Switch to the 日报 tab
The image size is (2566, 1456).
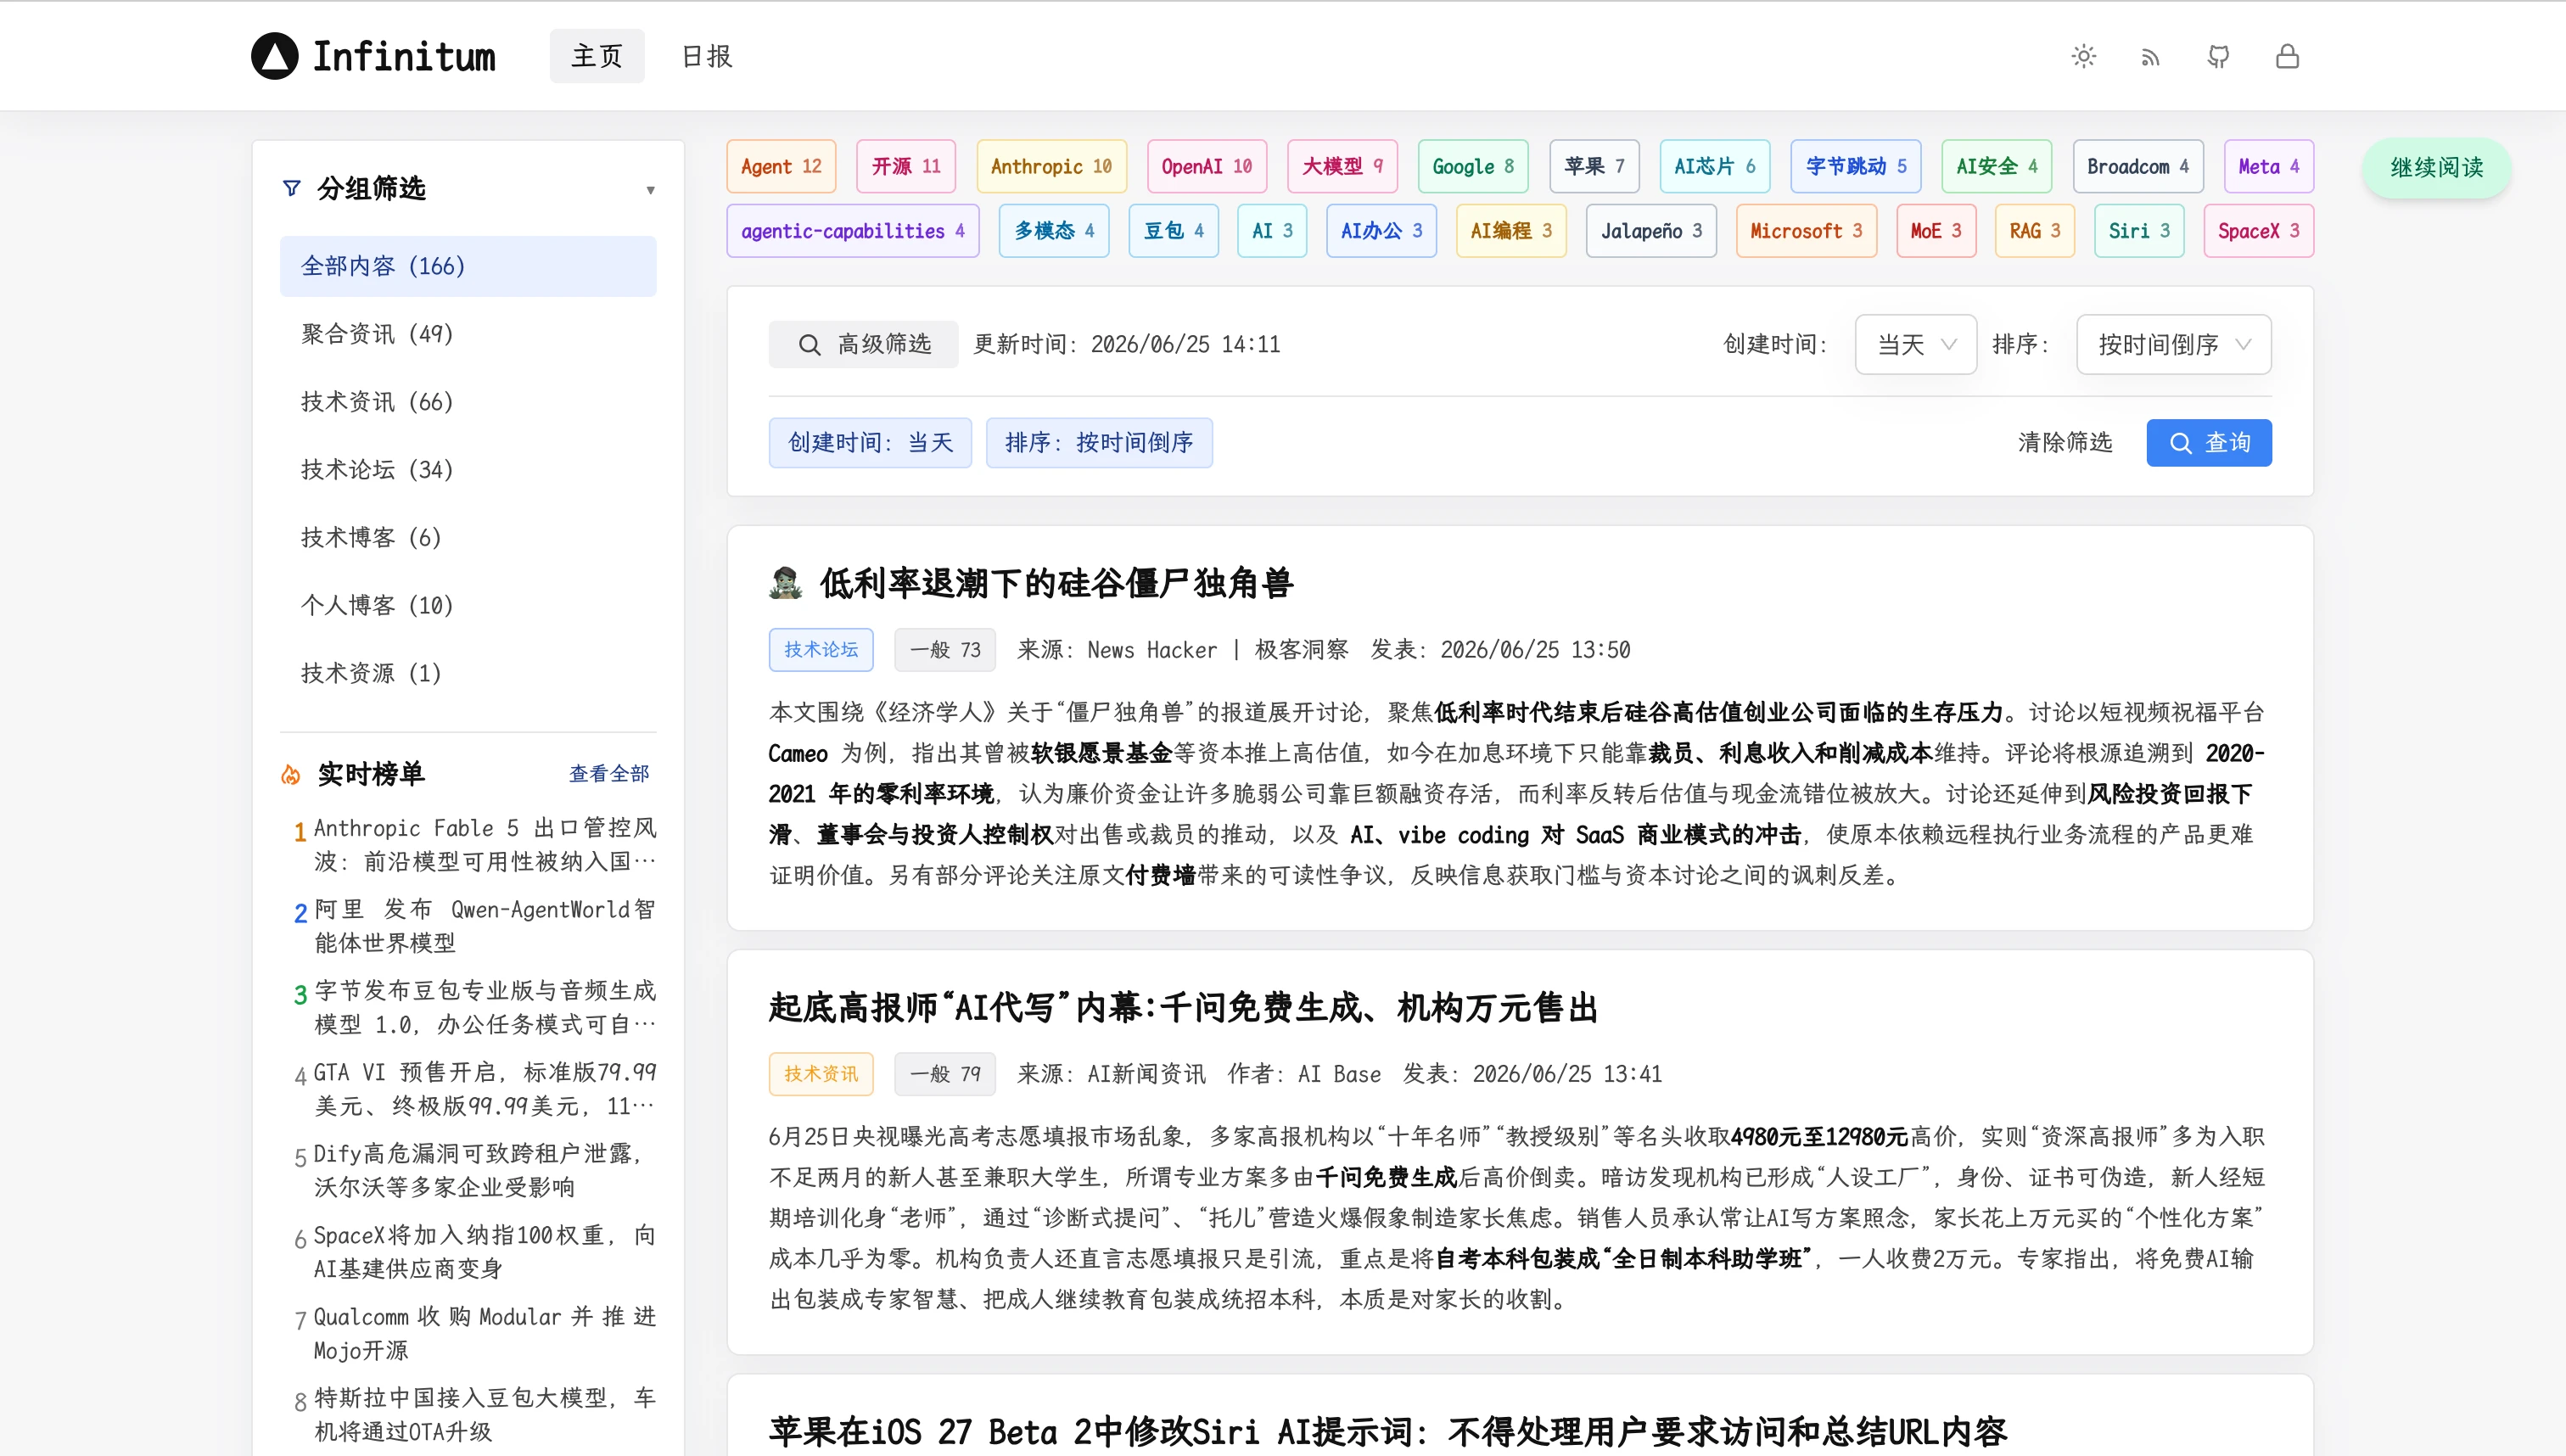(x=706, y=56)
